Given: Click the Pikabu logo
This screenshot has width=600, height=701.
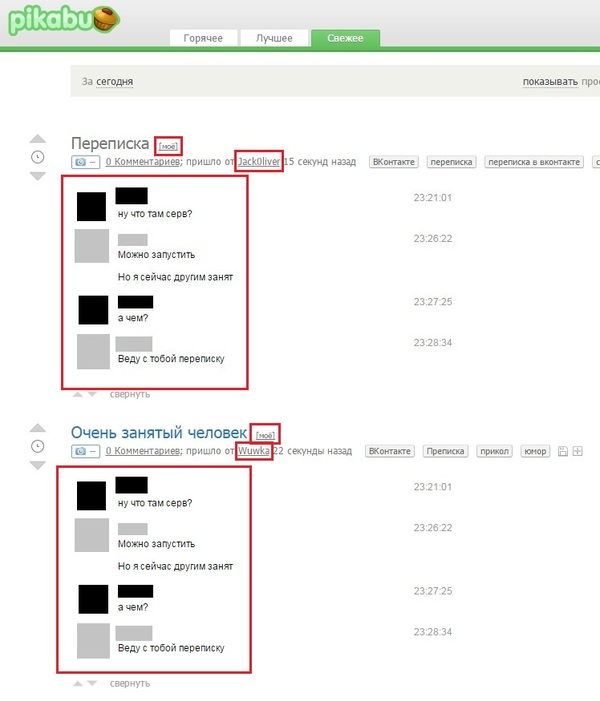Looking at the screenshot, I should pos(62,19).
